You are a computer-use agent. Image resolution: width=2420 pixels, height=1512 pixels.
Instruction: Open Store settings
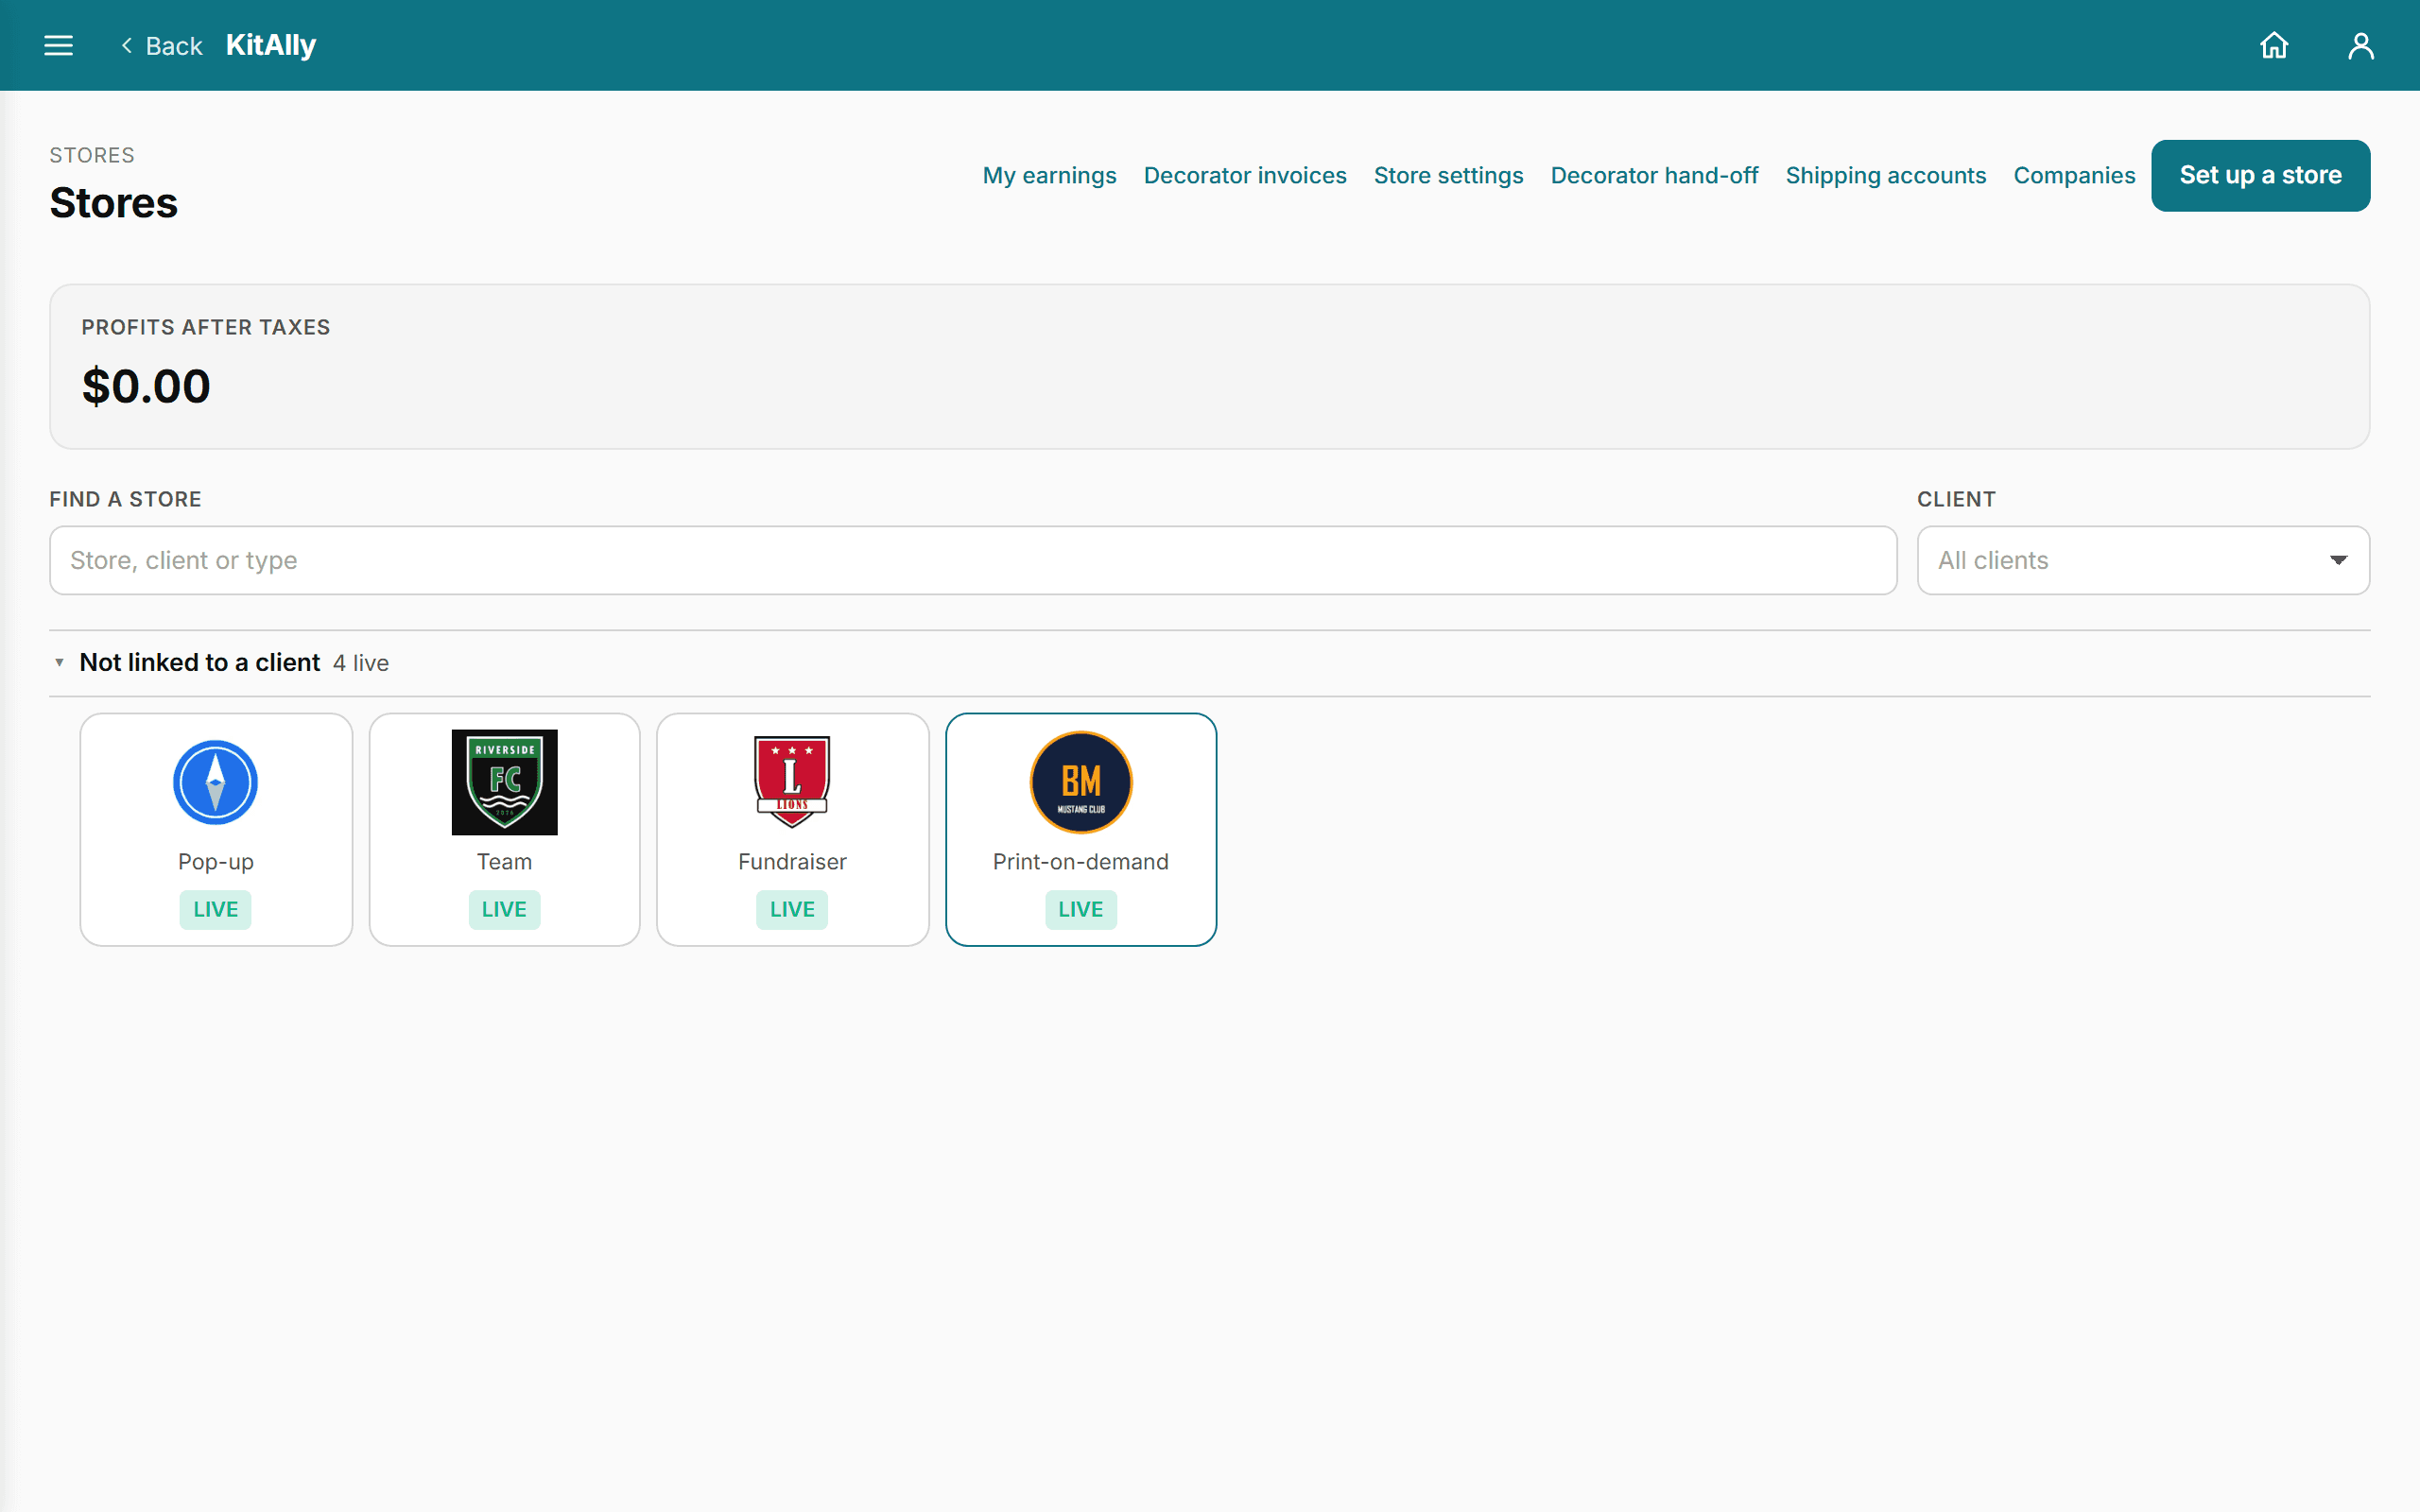[1448, 176]
